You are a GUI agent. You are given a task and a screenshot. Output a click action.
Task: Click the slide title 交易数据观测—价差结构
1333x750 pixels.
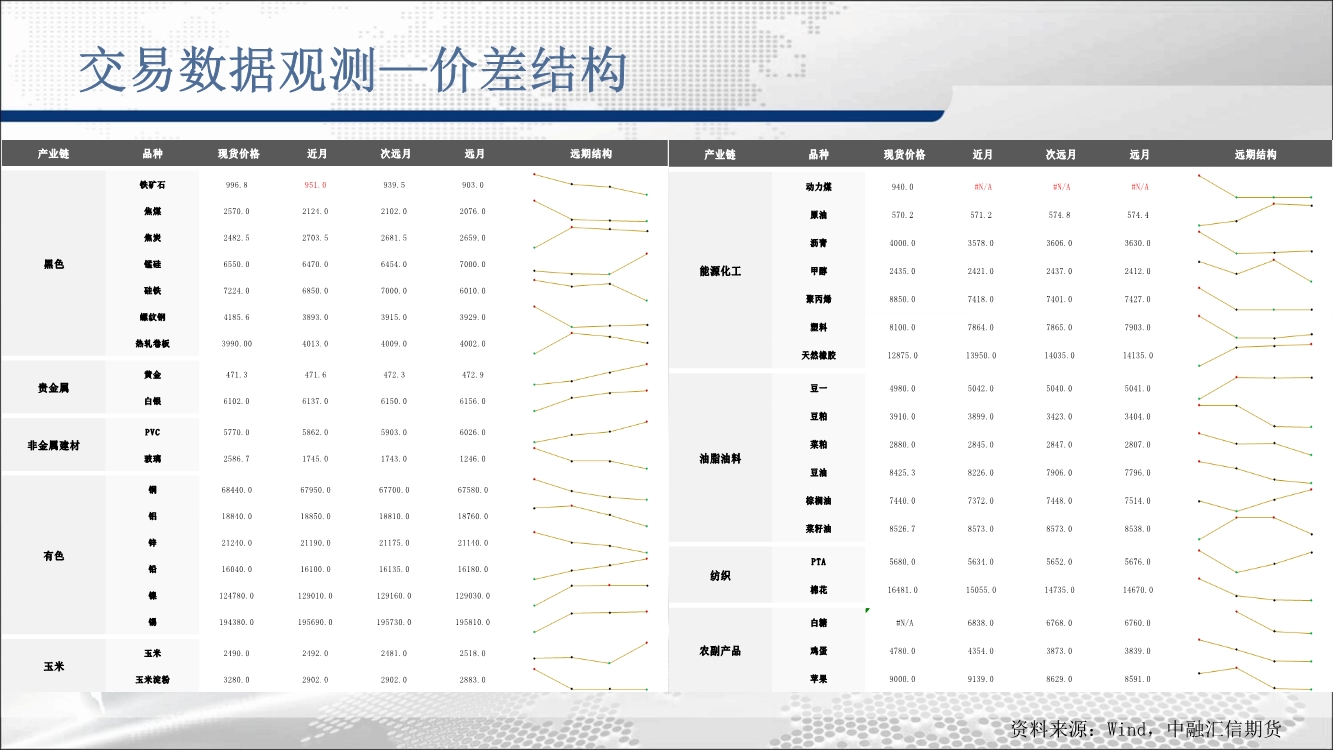pyautogui.click(x=353, y=72)
